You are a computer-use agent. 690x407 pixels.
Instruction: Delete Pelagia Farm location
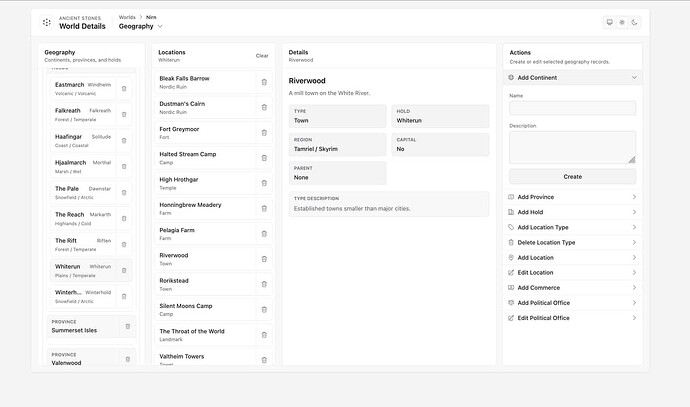pyautogui.click(x=264, y=234)
